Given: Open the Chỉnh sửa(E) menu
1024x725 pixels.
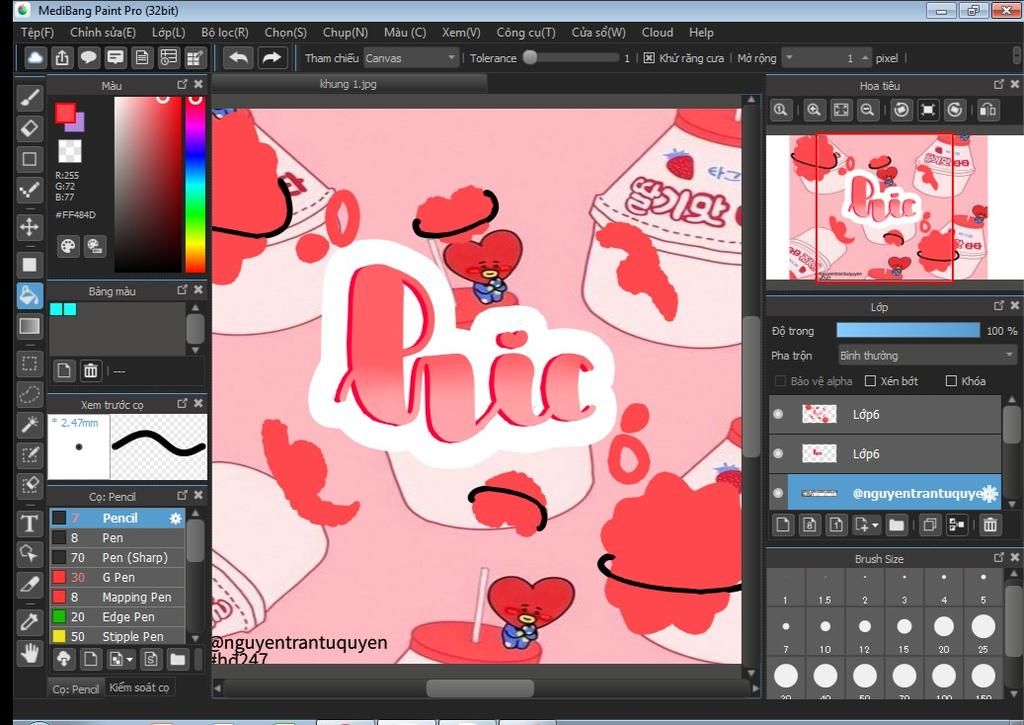Looking at the screenshot, I should pyautogui.click(x=103, y=32).
